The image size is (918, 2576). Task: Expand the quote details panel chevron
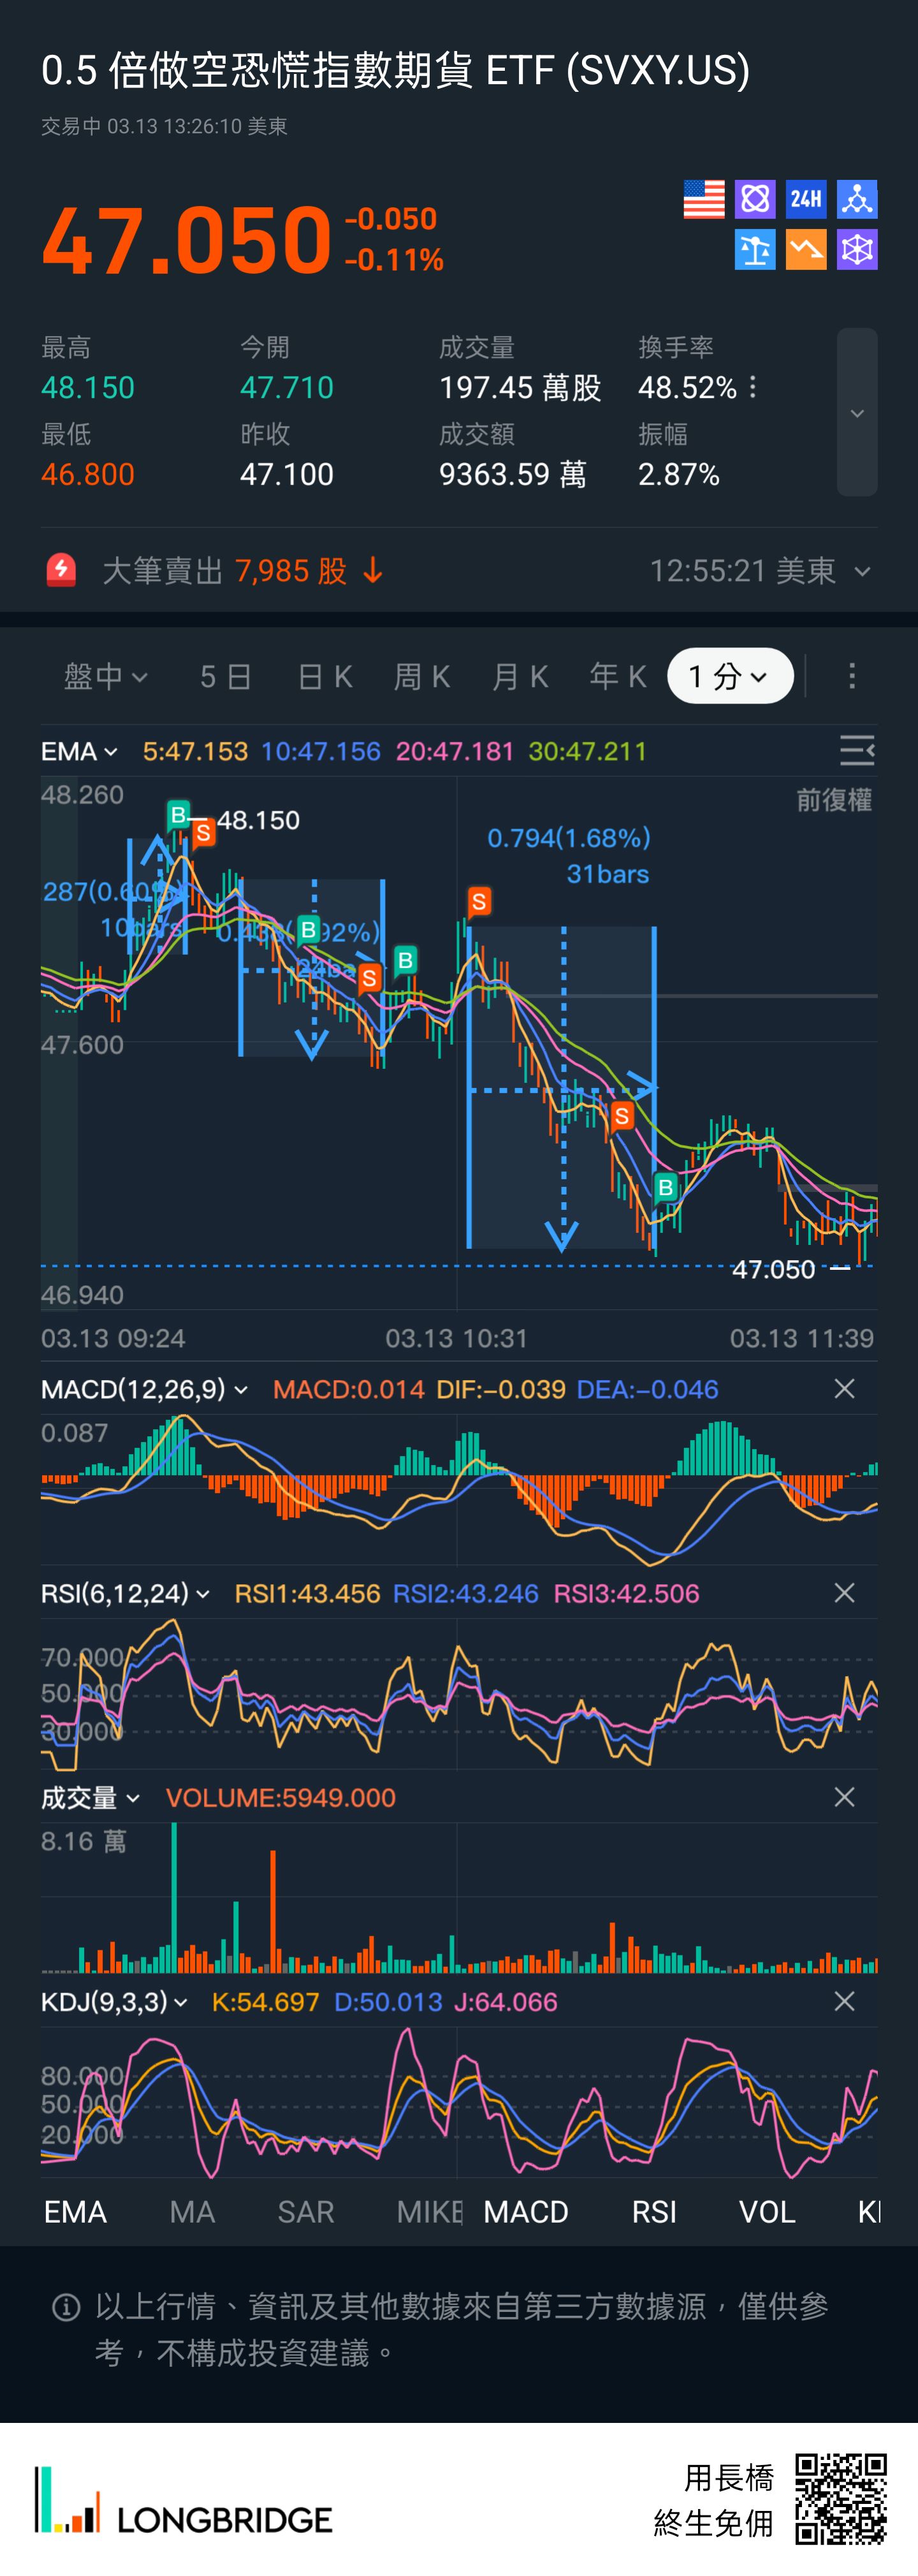(857, 412)
